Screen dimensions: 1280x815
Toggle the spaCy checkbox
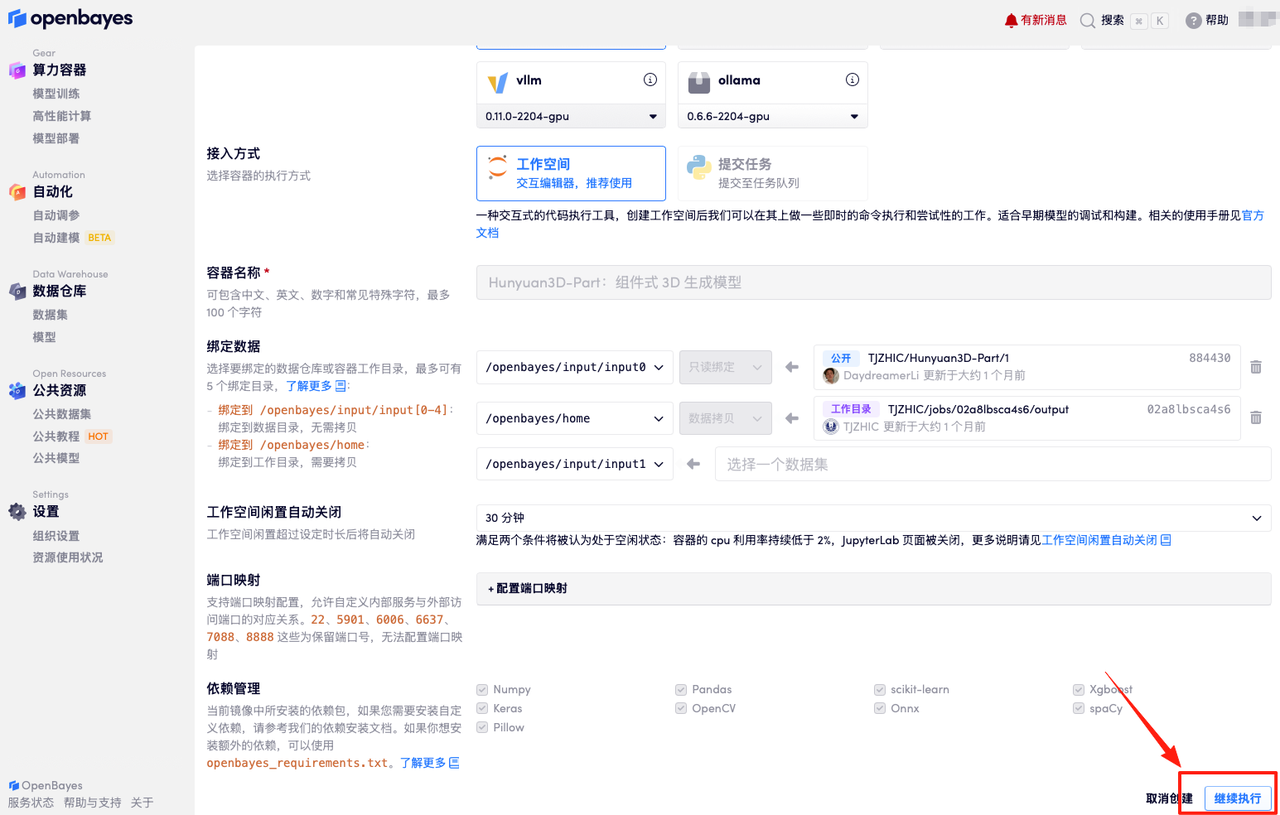pyautogui.click(x=1078, y=708)
